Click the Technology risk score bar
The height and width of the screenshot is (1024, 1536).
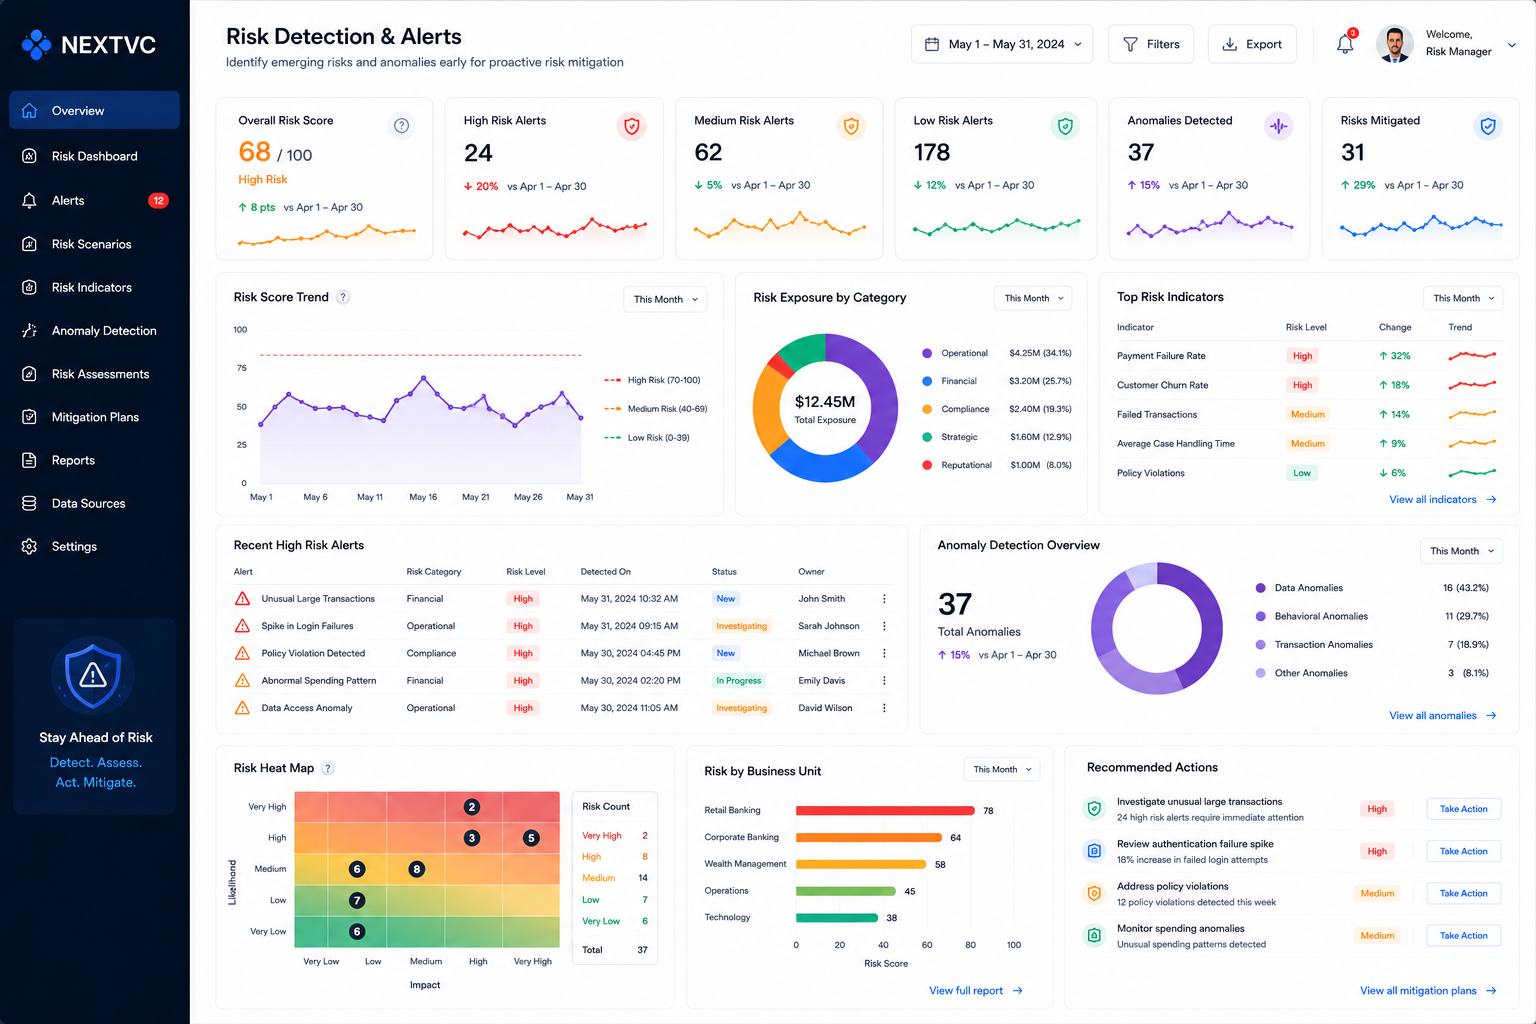point(837,917)
